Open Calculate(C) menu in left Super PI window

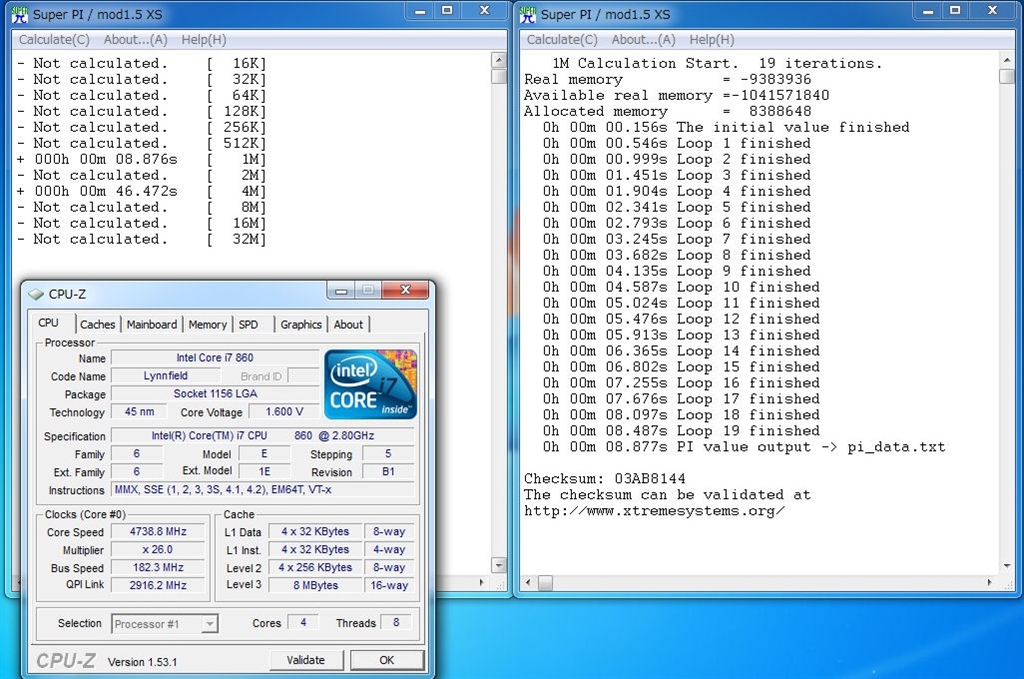(54, 40)
